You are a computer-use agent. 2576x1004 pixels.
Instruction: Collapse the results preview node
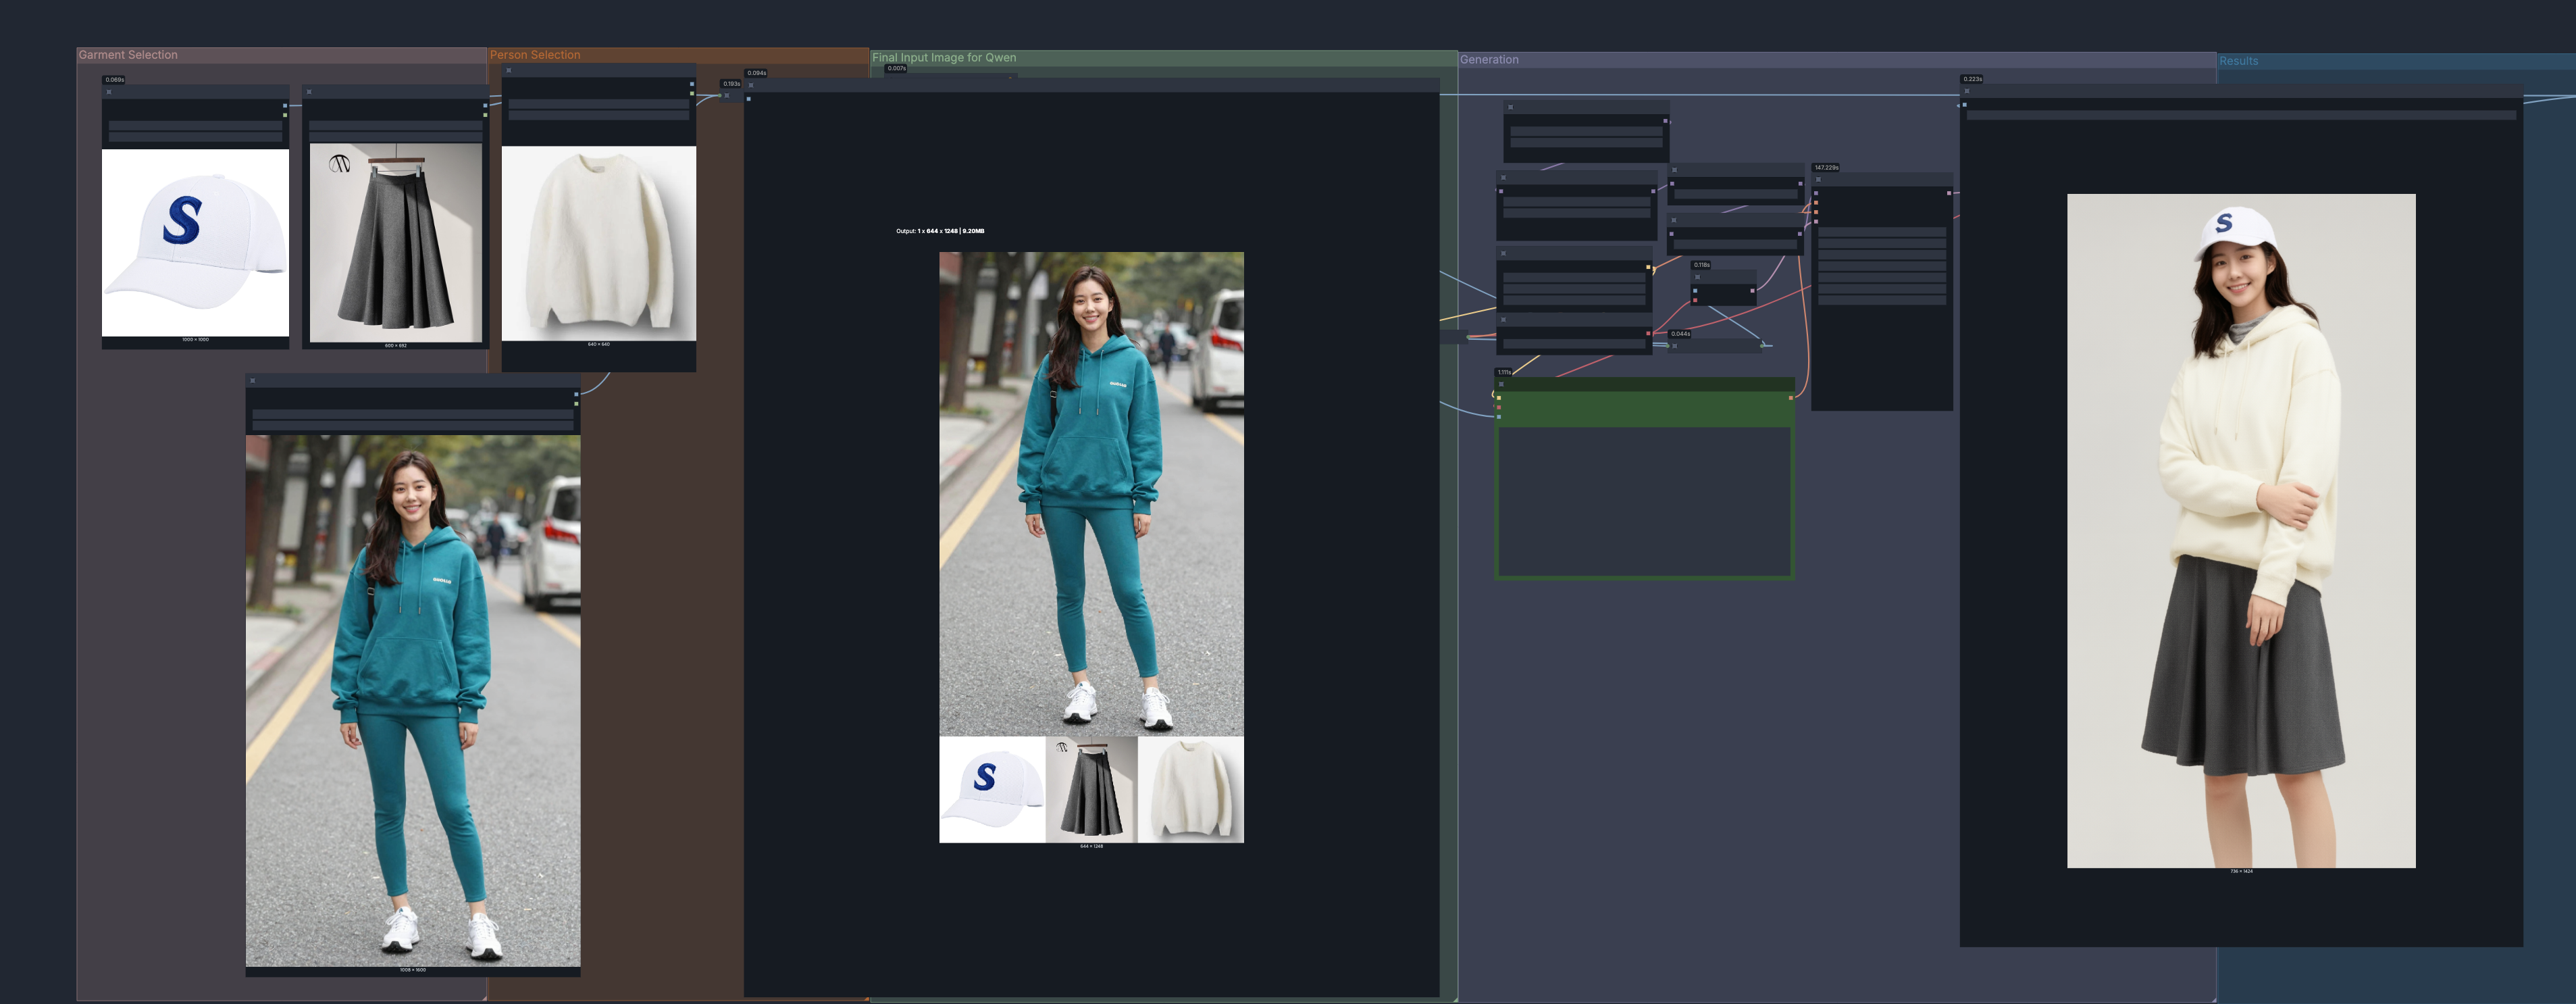pyautogui.click(x=1967, y=91)
